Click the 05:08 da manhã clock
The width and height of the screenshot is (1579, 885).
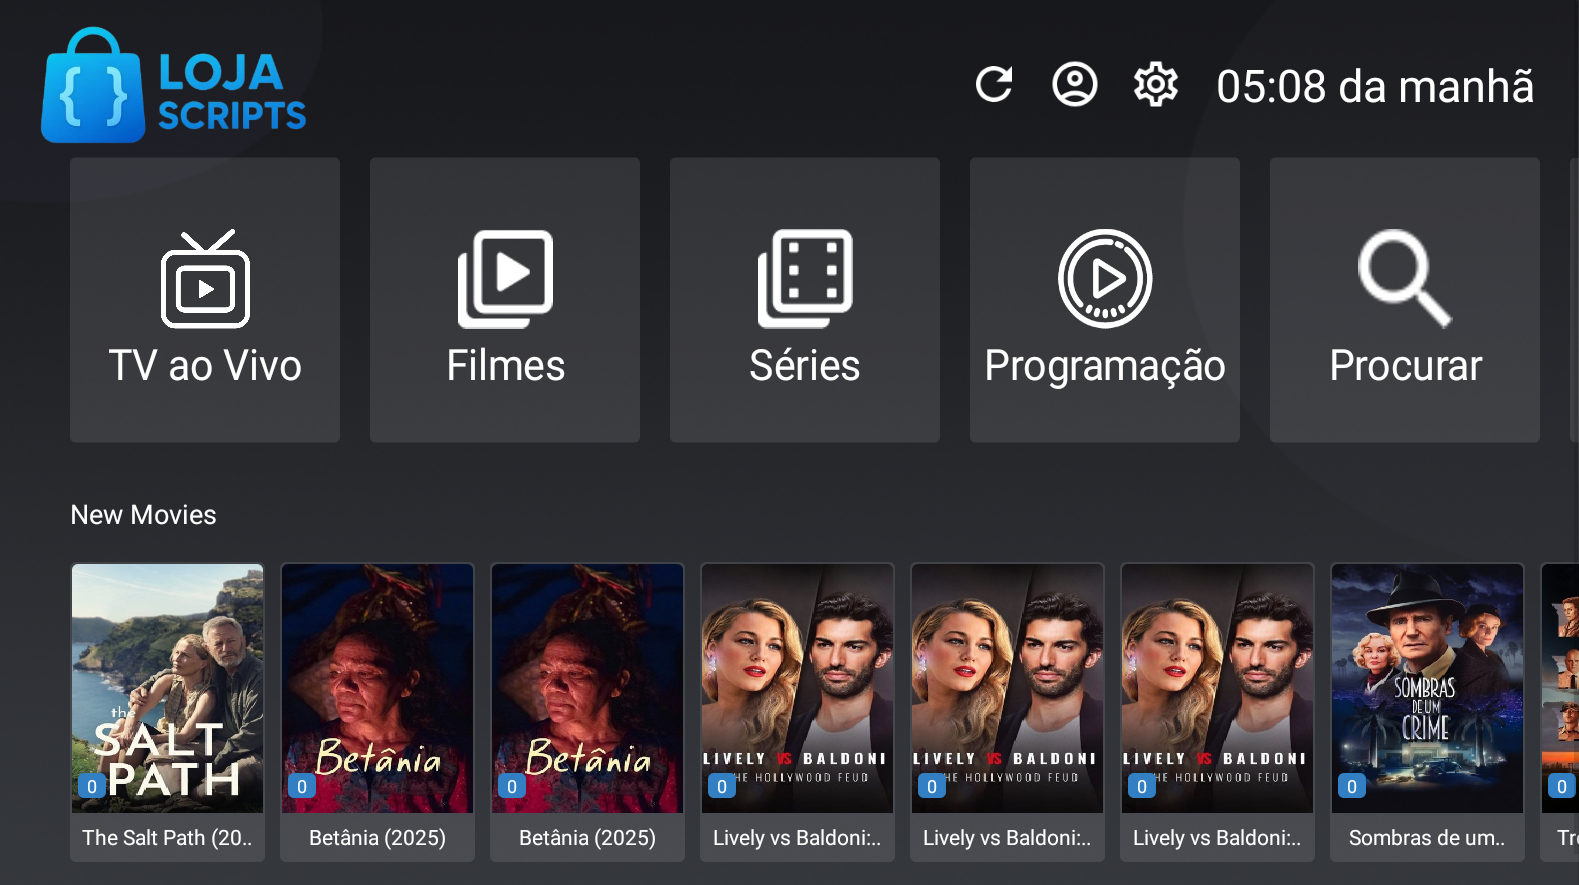1375,87
